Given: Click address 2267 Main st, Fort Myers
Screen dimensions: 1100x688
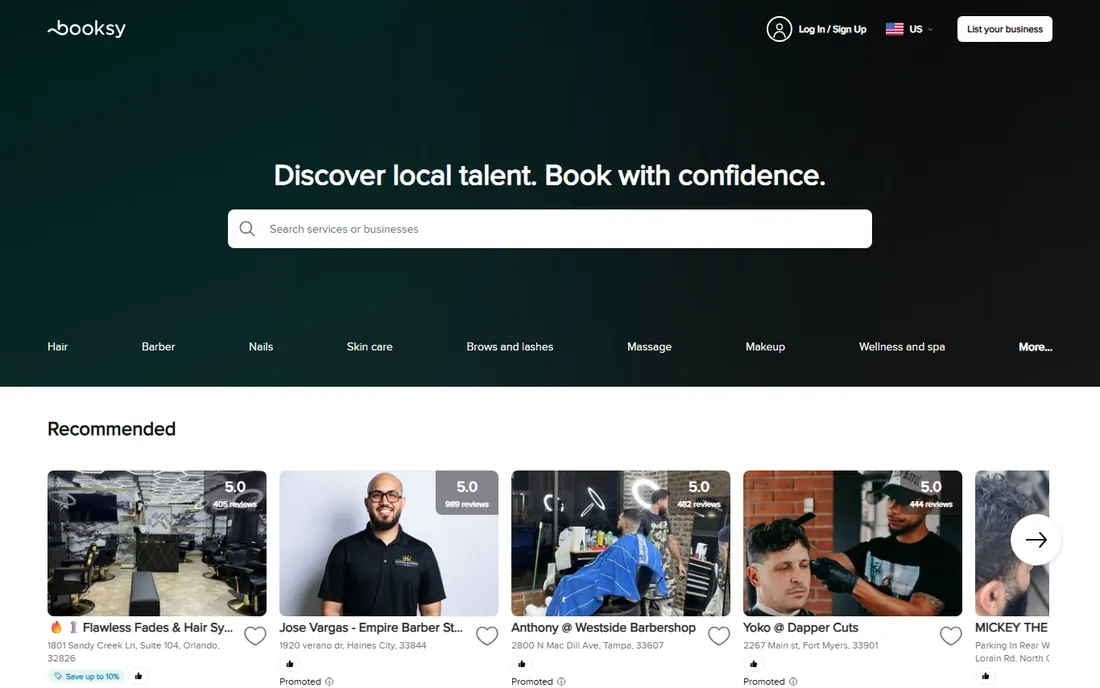Looking at the screenshot, I should click(x=811, y=645).
